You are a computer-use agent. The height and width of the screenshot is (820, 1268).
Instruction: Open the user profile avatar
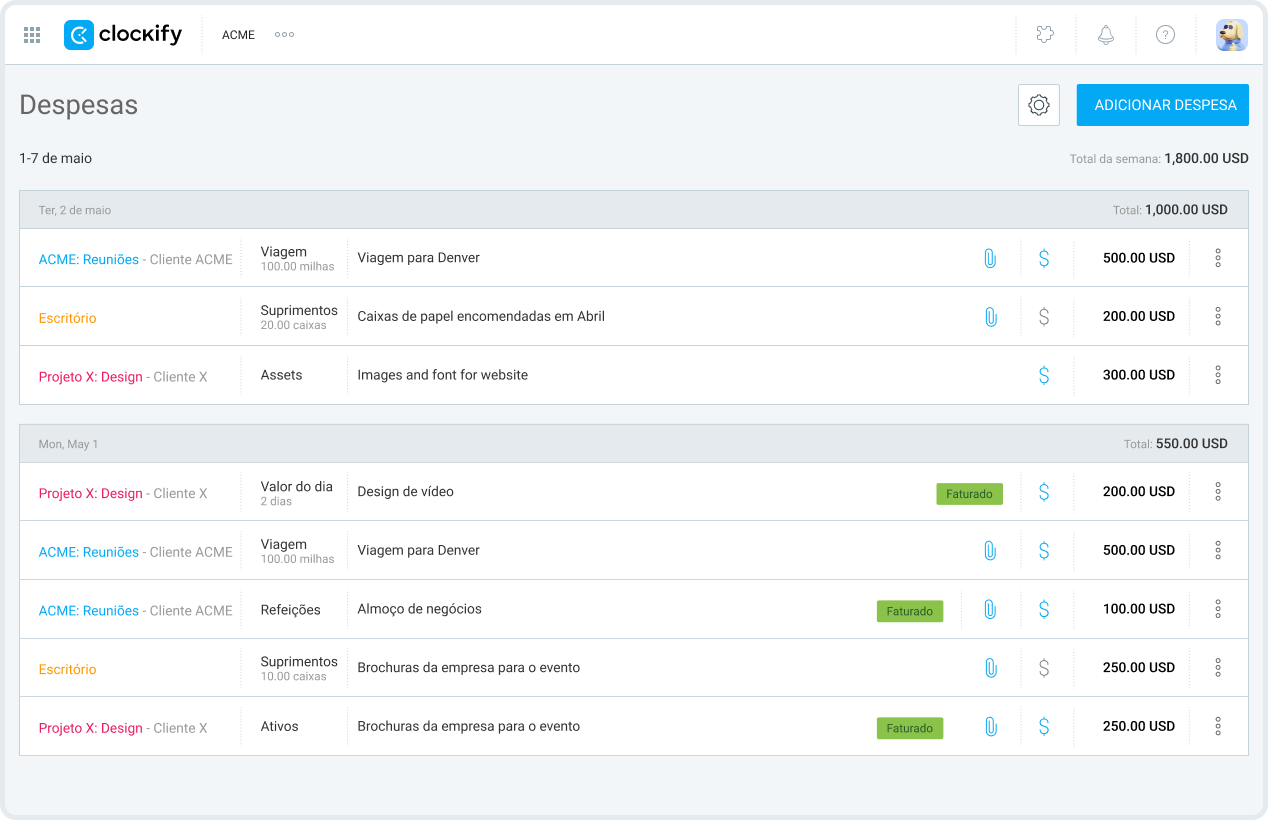1231,35
